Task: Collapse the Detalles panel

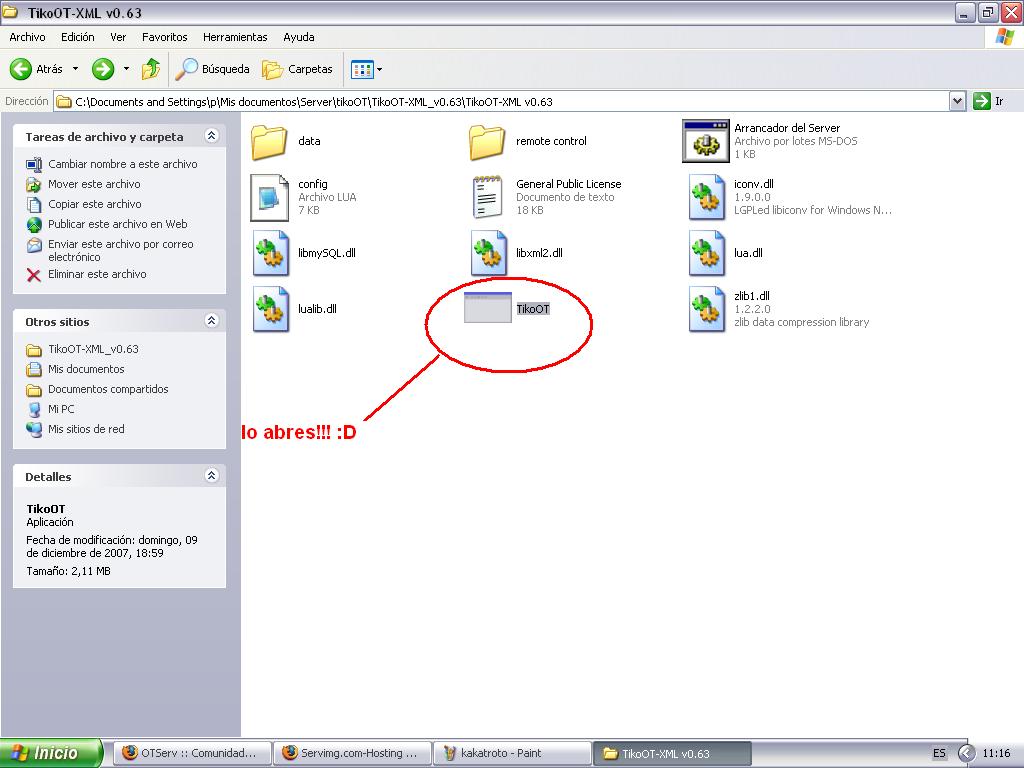Action: click(x=211, y=475)
